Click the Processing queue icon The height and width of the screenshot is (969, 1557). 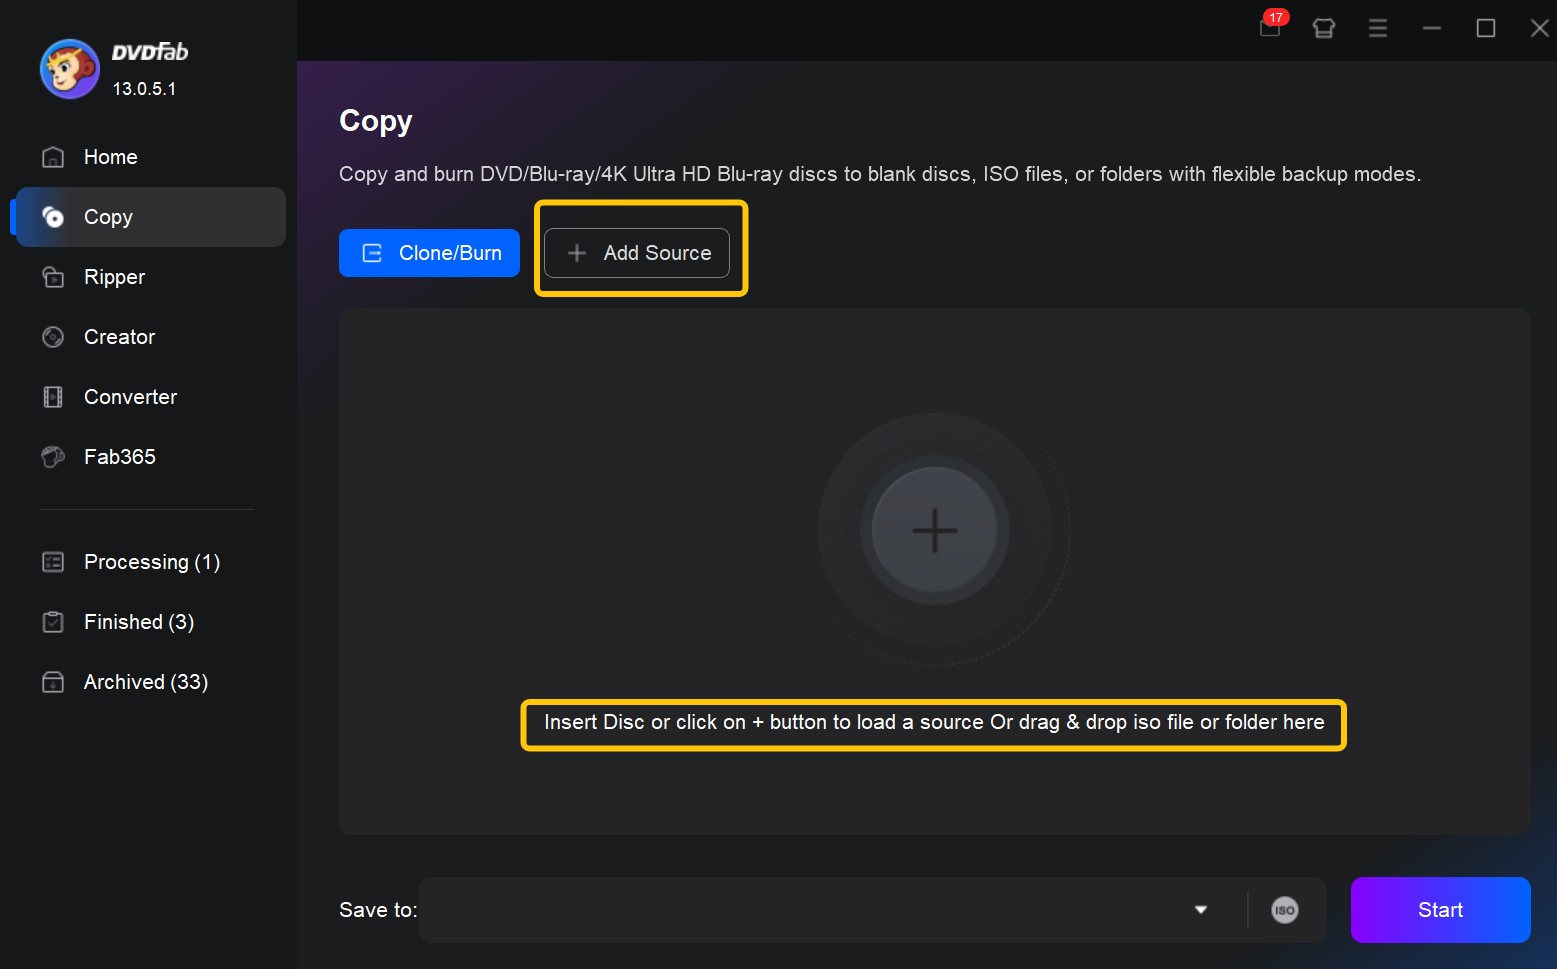[x=53, y=562]
